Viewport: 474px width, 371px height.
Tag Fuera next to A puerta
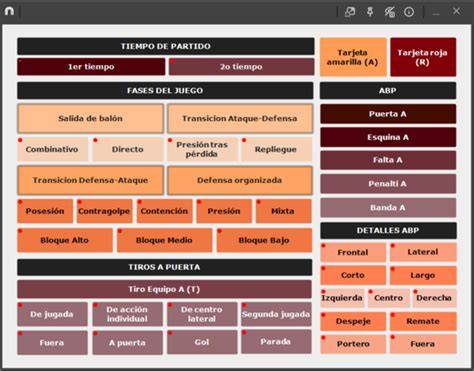click(x=52, y=342)
